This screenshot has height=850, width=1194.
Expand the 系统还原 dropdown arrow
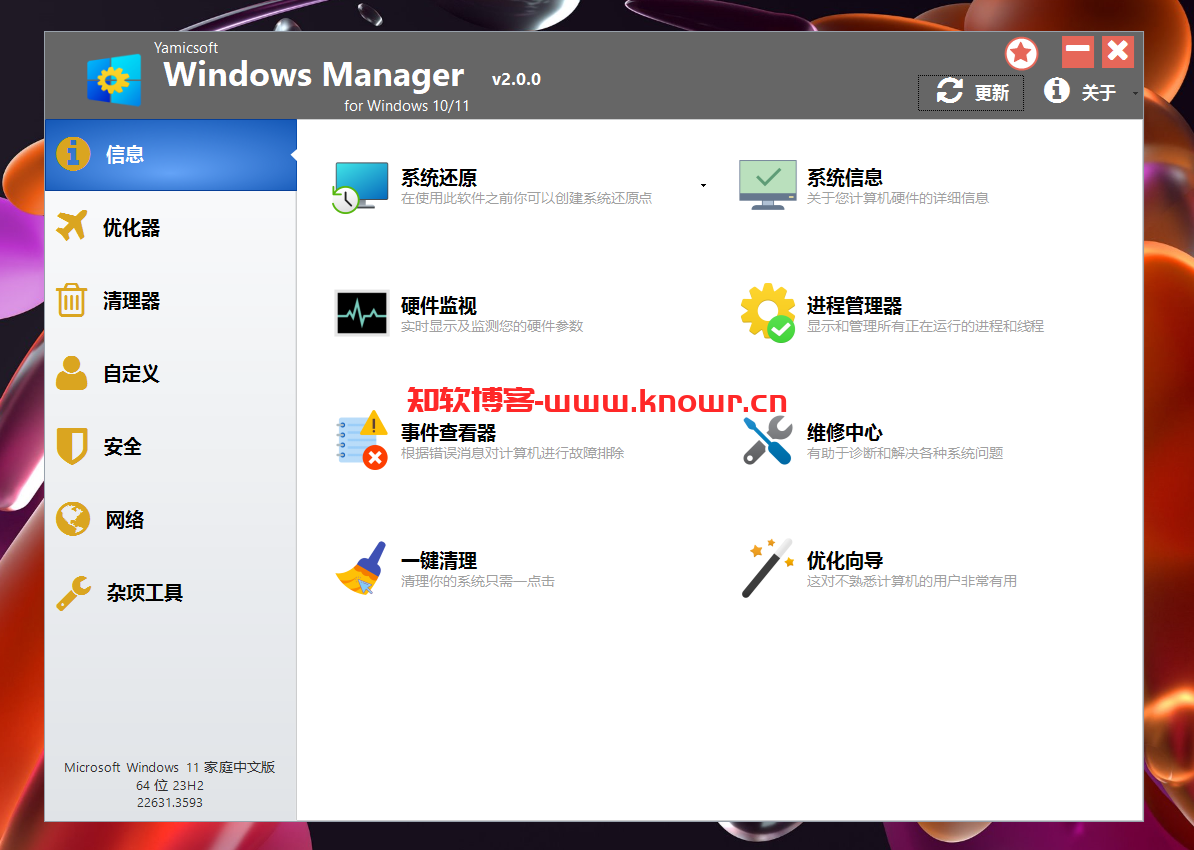[x=703, y=186]
